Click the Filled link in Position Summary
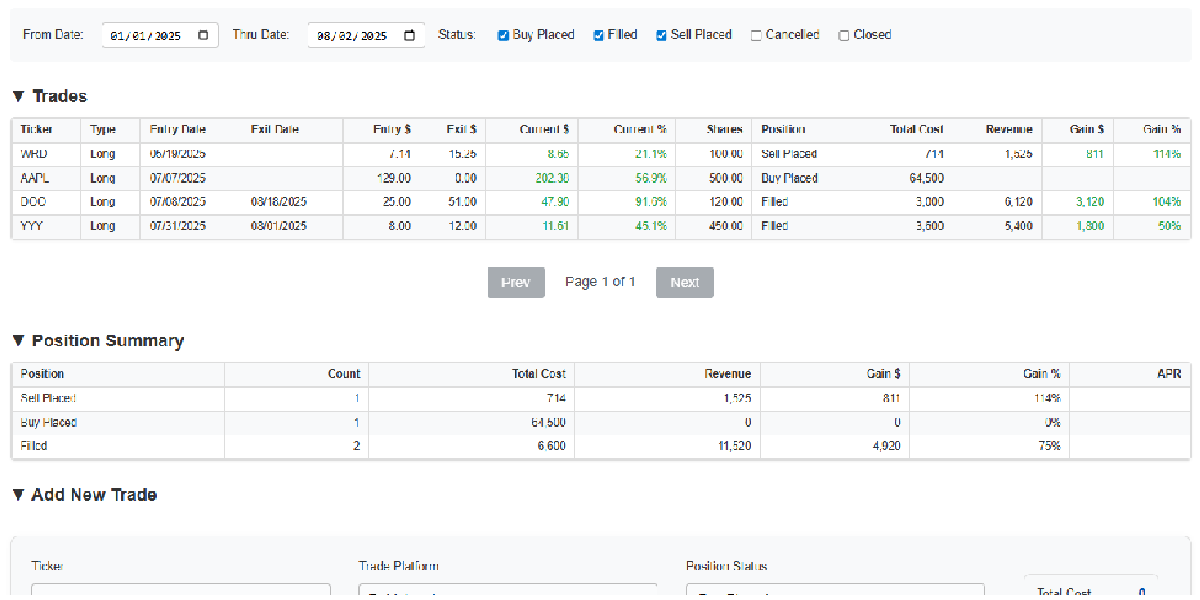Image resolution: width=1200 pixels, height=600 pixels. pyautogui.click(x=33, y=446)
